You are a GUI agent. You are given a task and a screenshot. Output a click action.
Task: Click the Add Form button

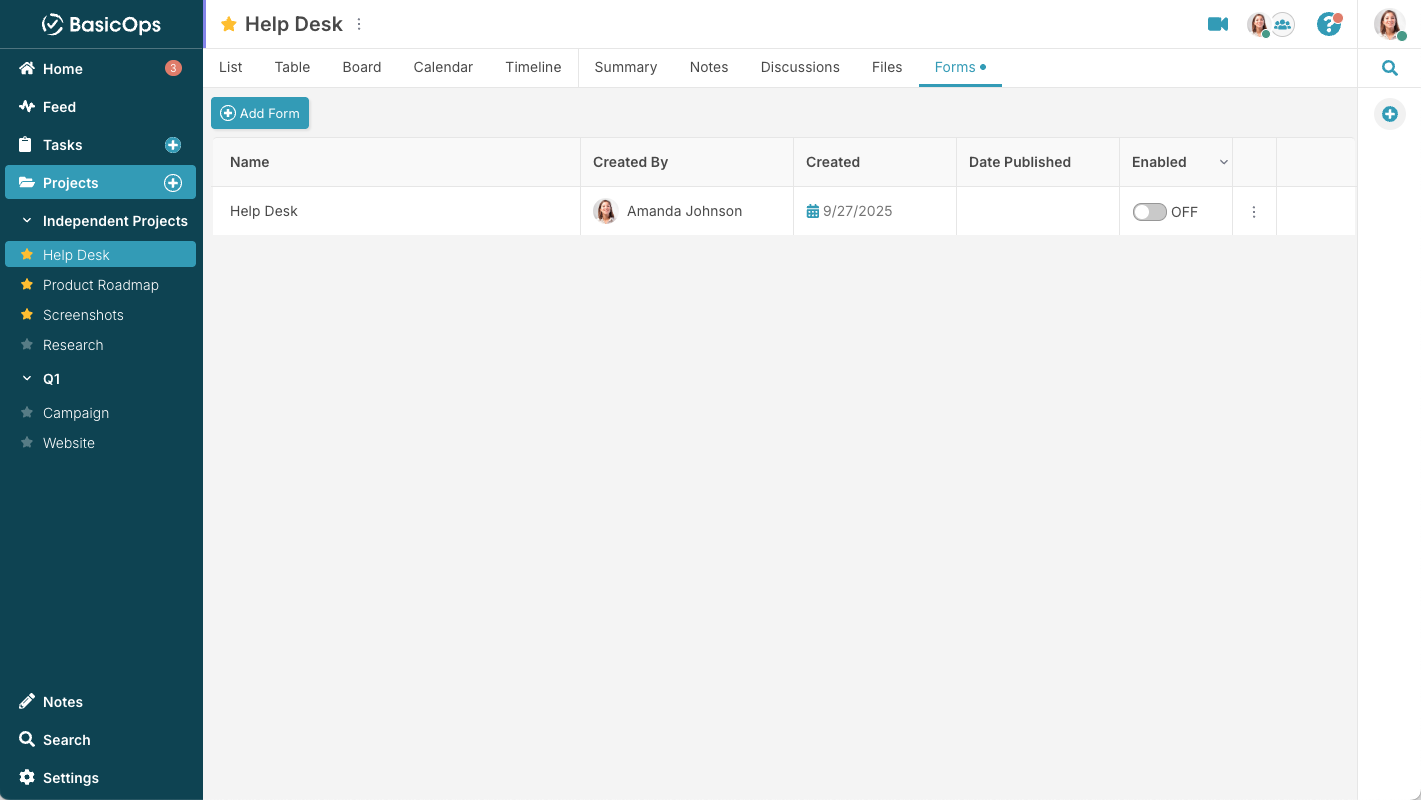click(260, 113)
